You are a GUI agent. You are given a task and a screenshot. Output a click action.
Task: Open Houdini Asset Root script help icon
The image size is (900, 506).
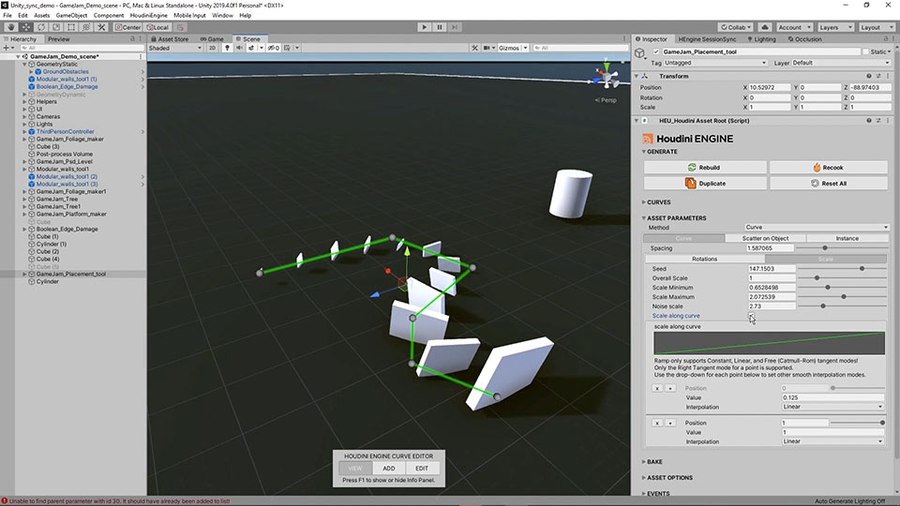click(868, 120)
